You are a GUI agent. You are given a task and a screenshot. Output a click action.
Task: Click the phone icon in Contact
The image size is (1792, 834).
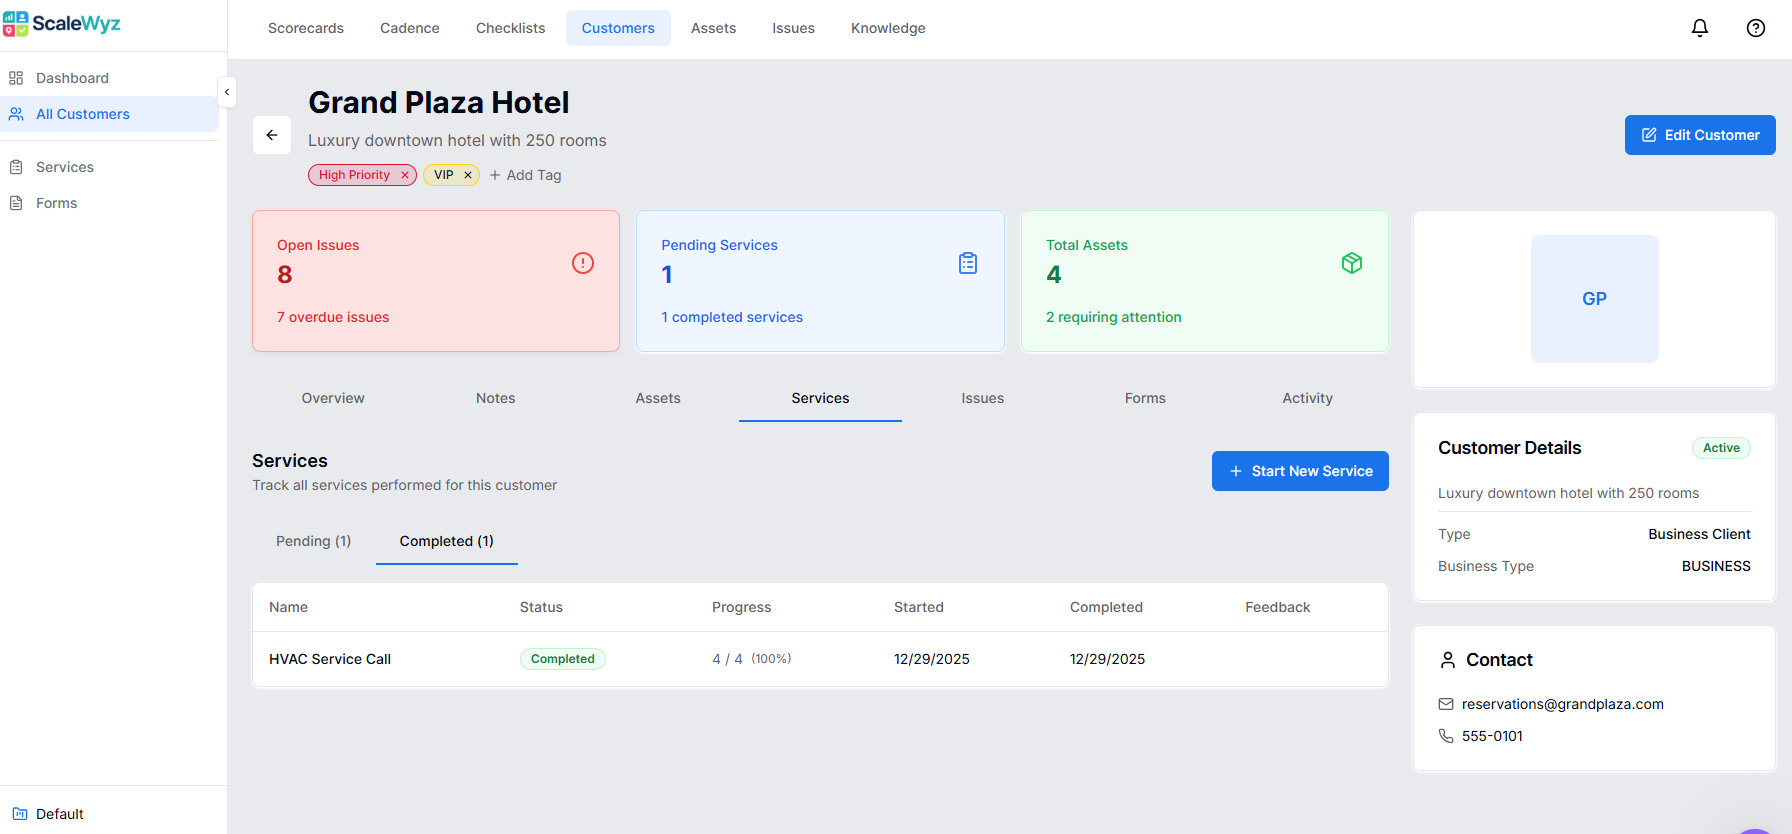(x=1446, y=736)
